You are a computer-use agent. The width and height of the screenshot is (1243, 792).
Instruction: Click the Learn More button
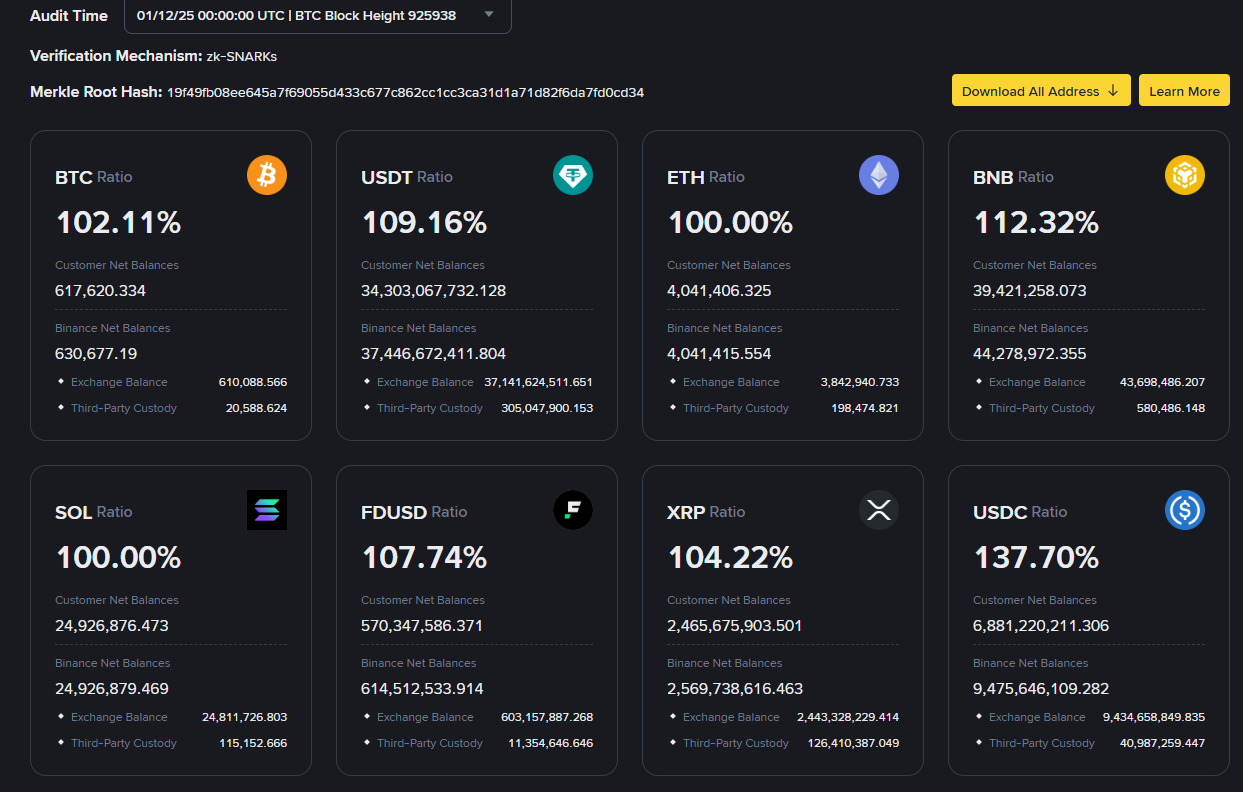(x=1184, y=91)
